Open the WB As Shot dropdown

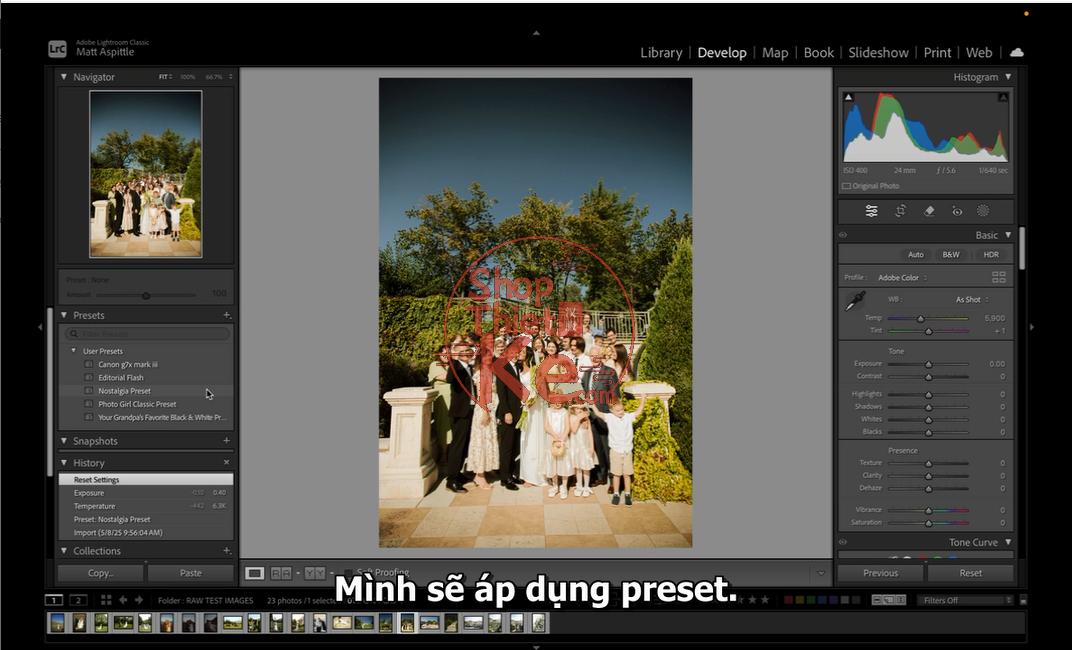pos(971,300)
